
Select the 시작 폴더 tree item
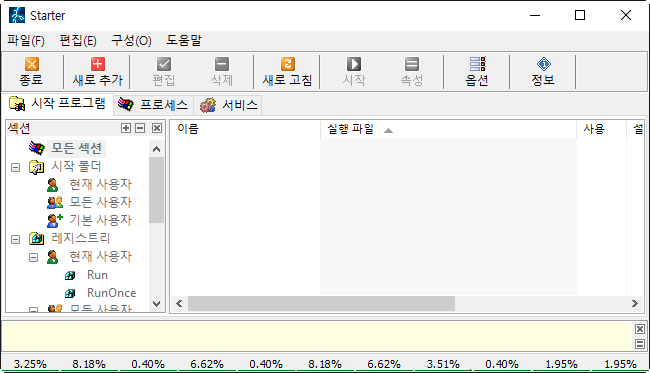coord(76,167)
